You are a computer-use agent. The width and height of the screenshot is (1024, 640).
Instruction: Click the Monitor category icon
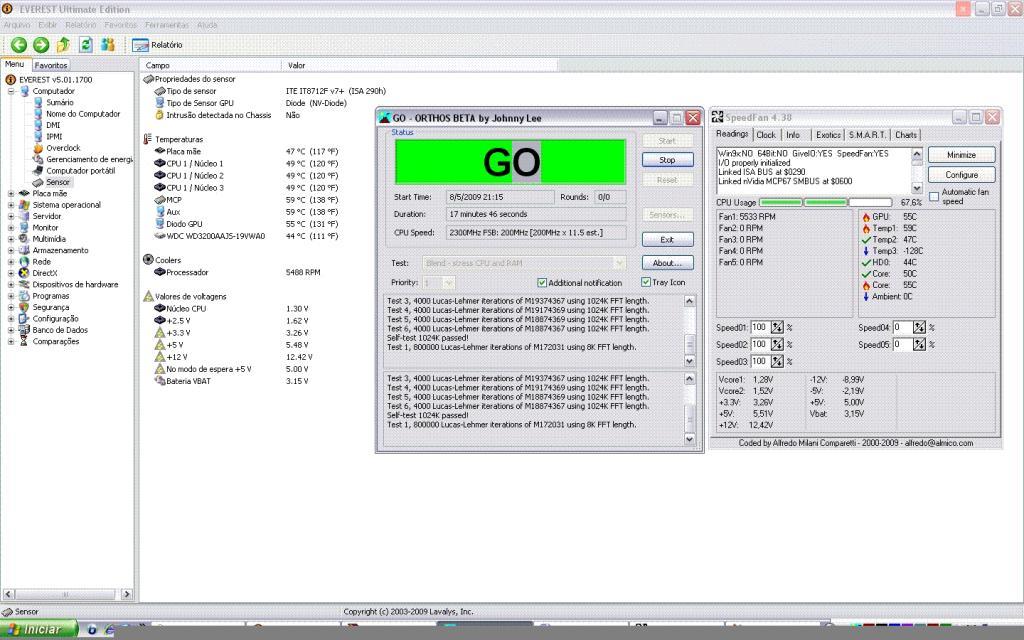25,227
